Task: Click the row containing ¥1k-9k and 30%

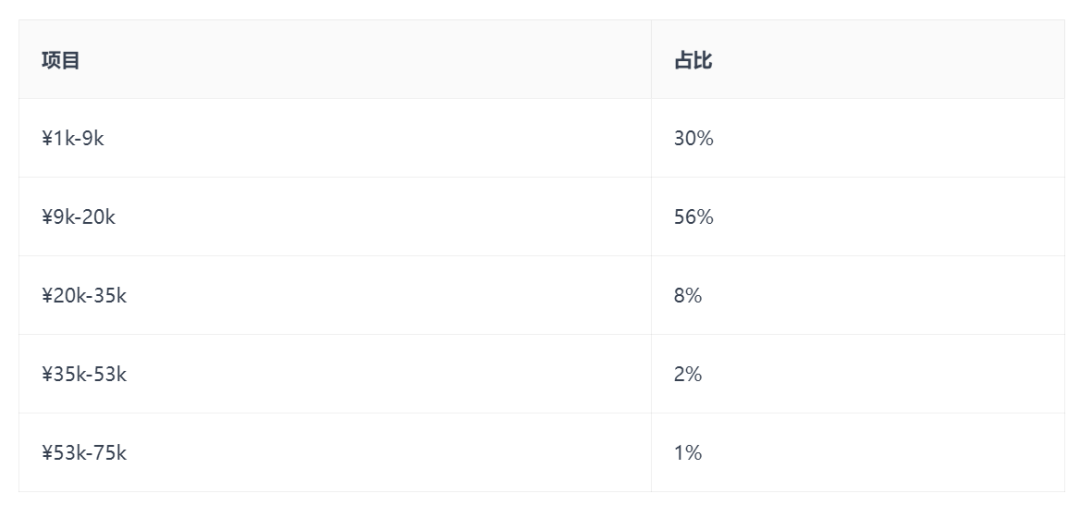Action: click(541, 138)
